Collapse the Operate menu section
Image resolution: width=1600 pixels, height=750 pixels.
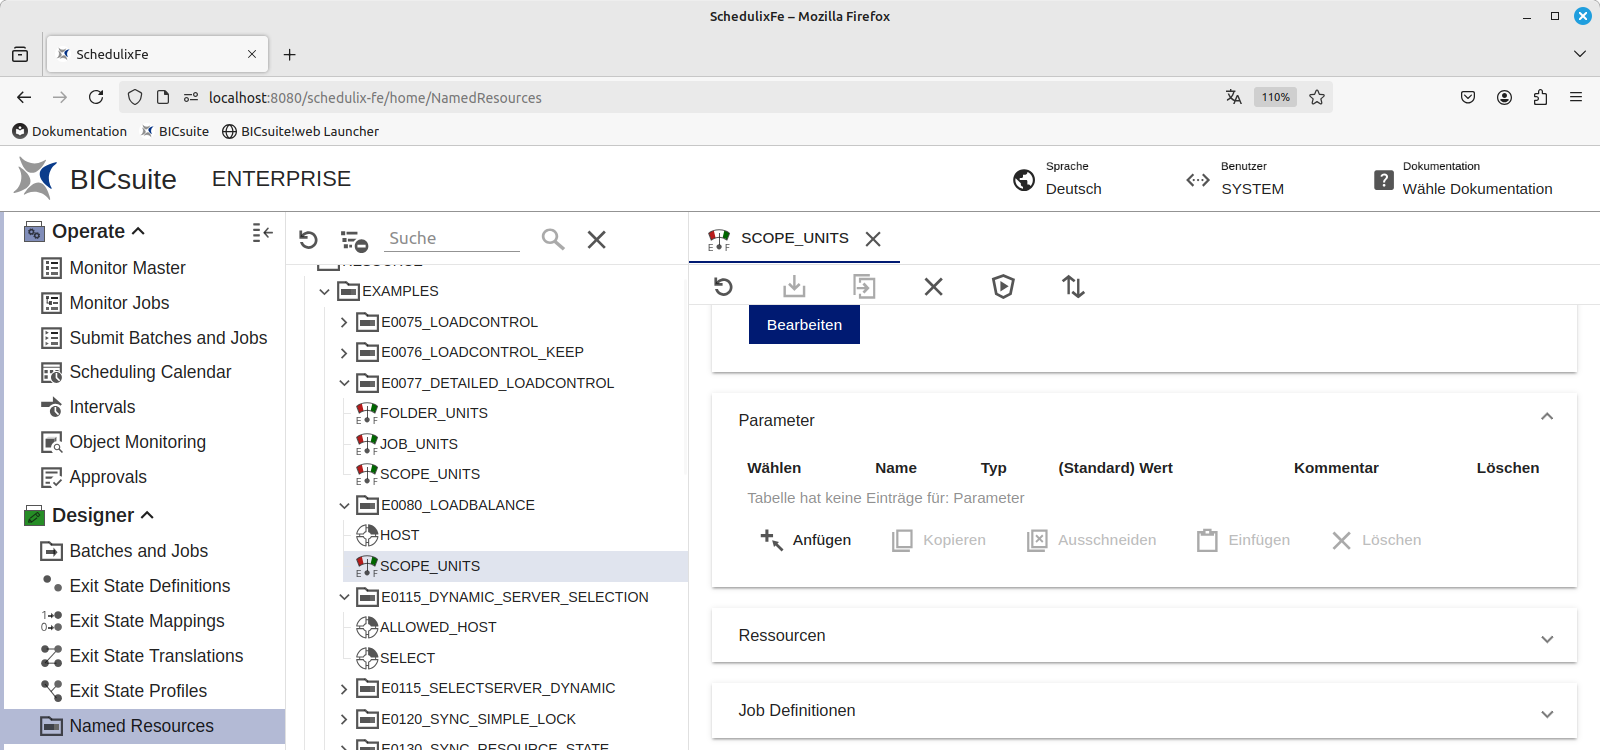tap(138, 231)
